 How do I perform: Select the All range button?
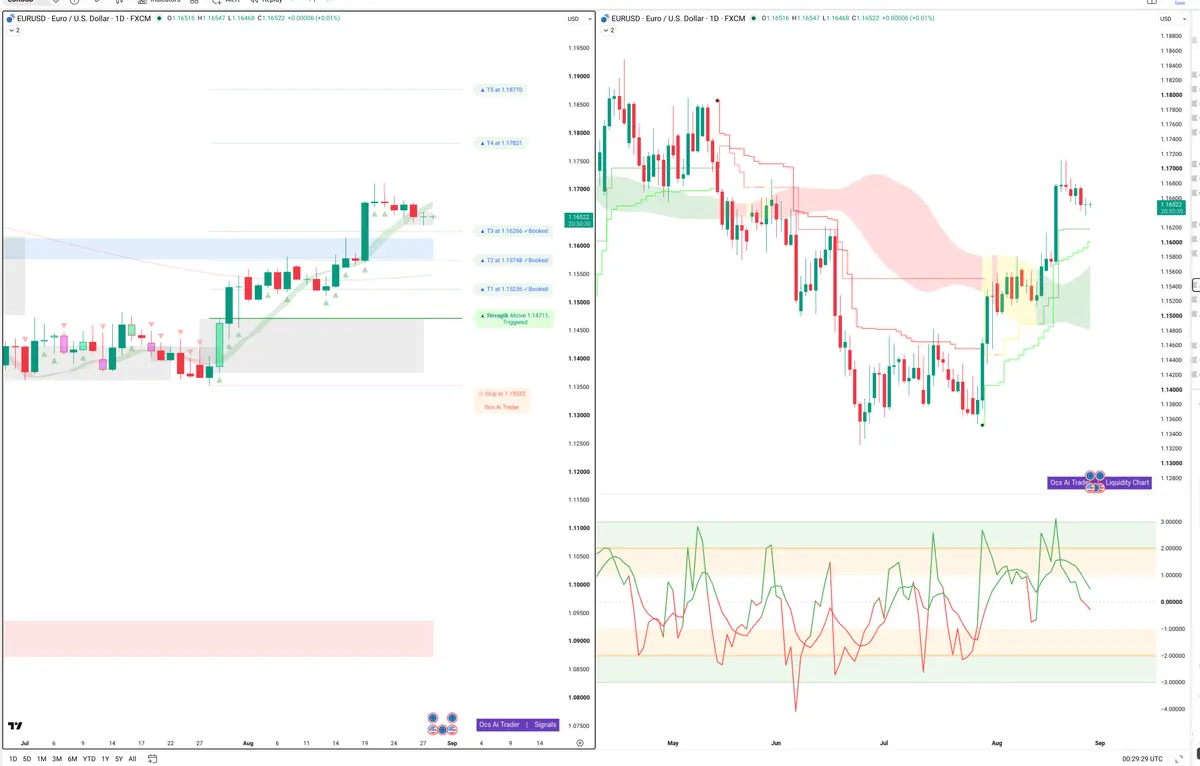pyautogui.click(x=132, y=759)
